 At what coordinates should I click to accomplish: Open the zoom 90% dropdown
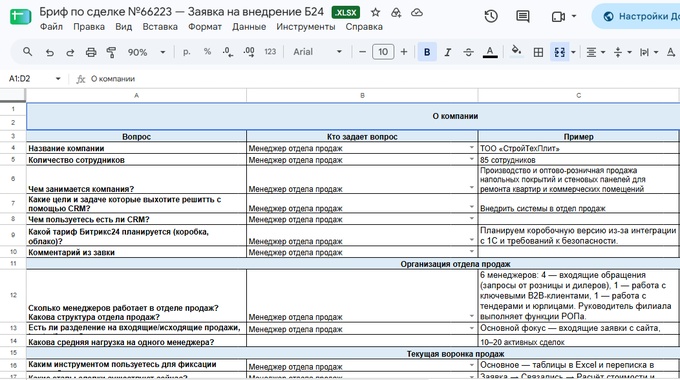coord(146,52)
